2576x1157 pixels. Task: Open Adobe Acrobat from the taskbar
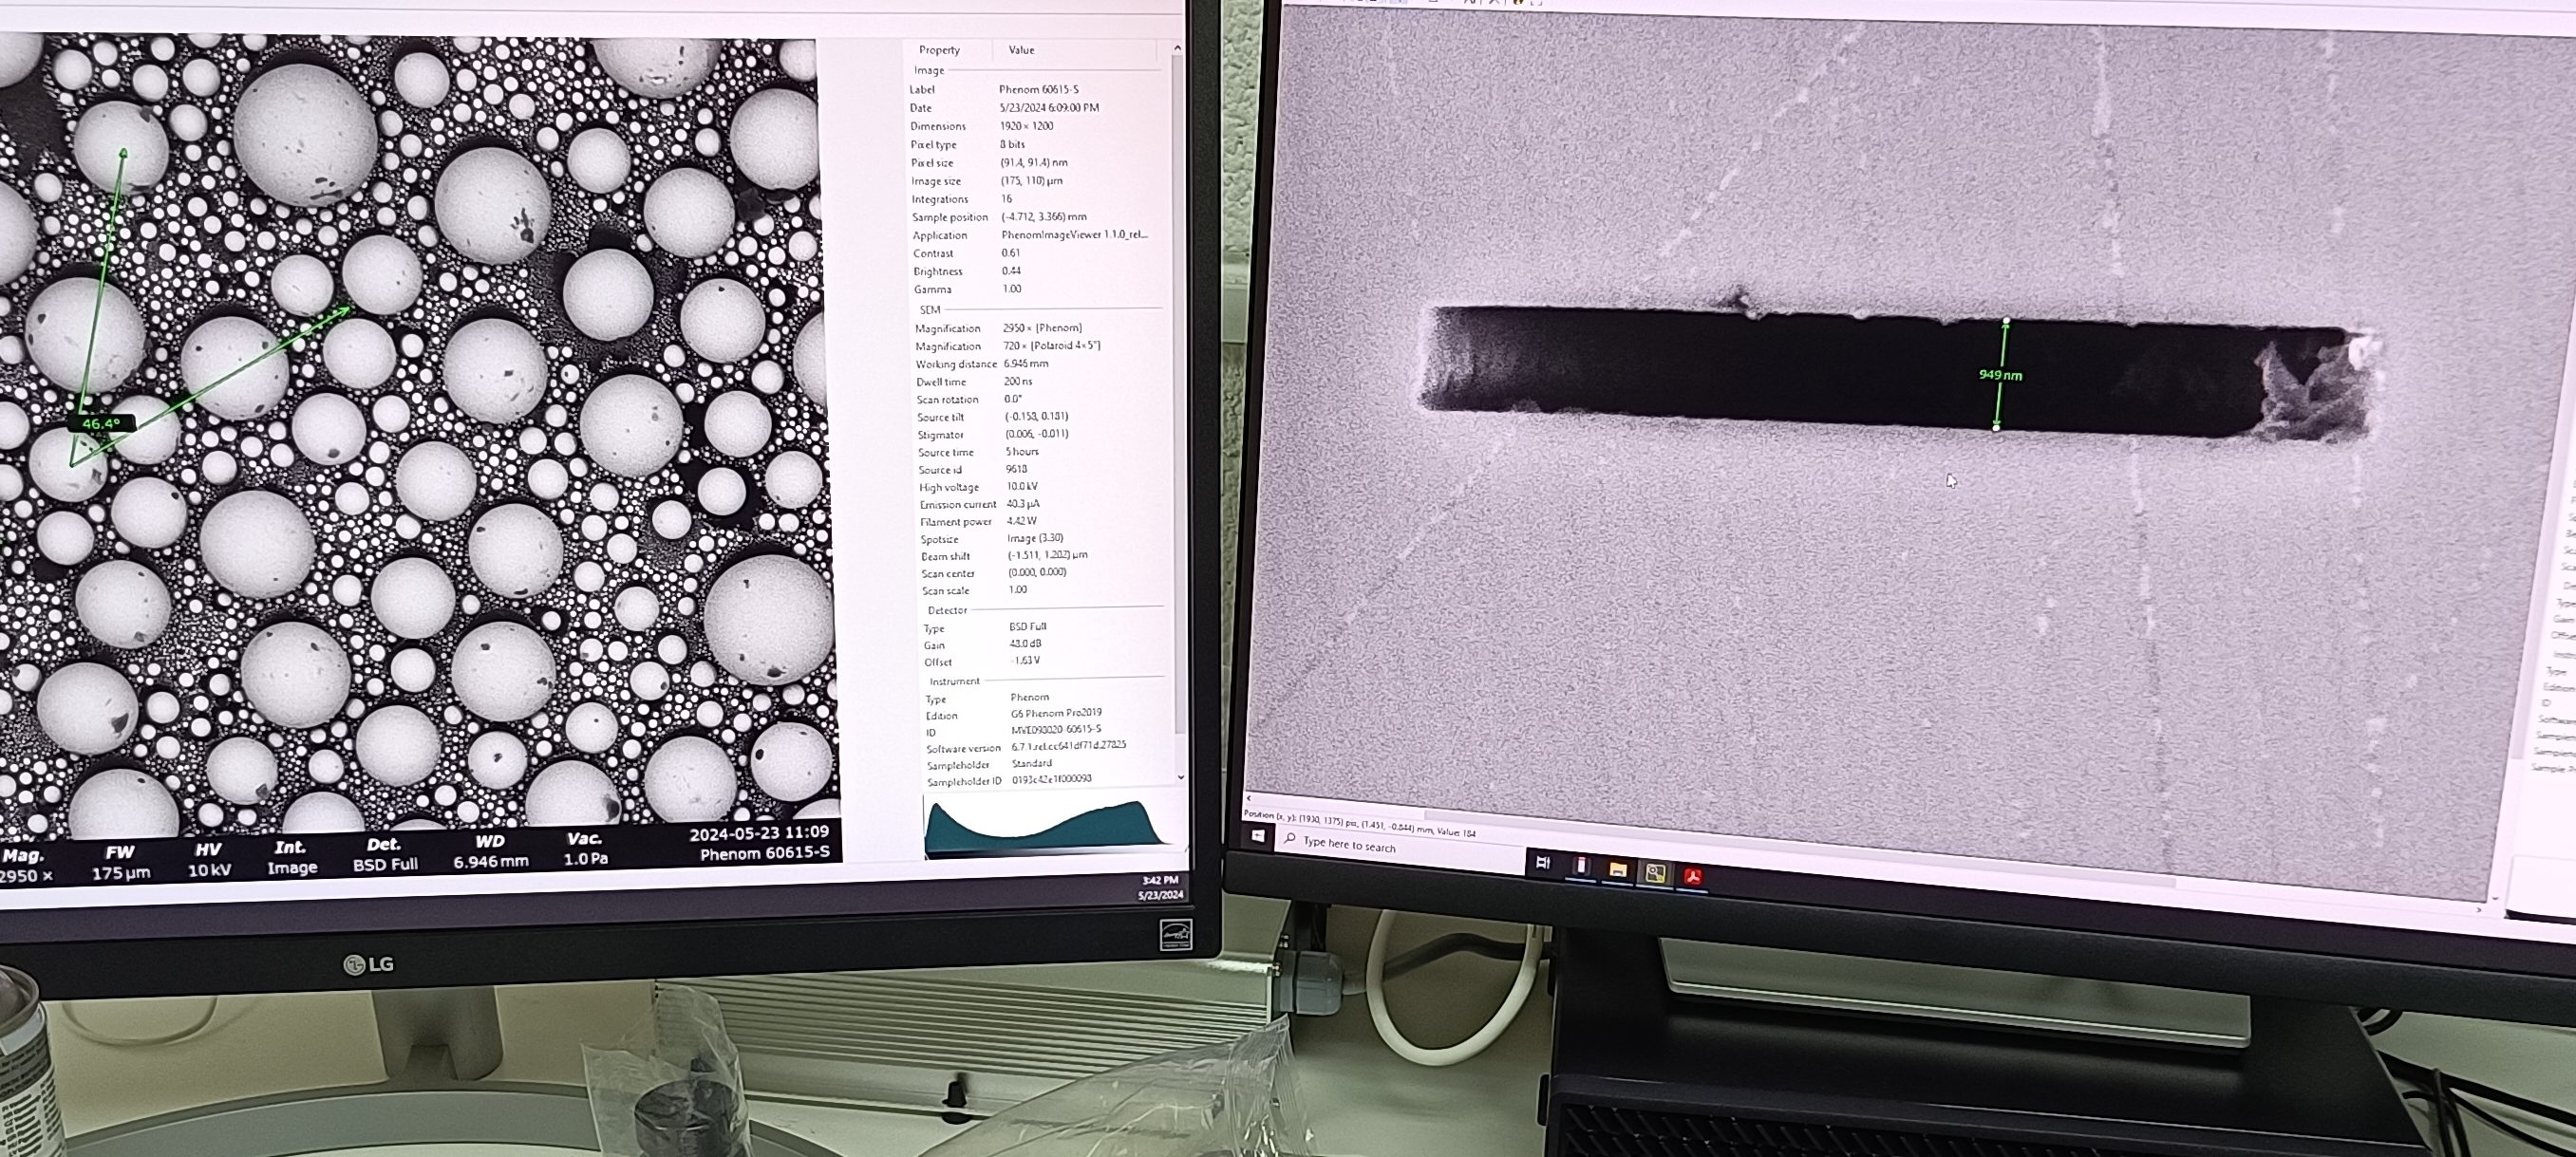1693,877
